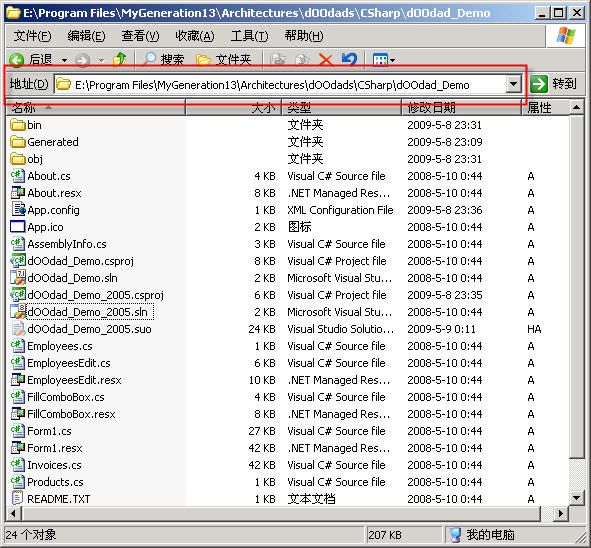Open the Views toolbar dropdown
The image size is (591, 548).
point(384,60)
